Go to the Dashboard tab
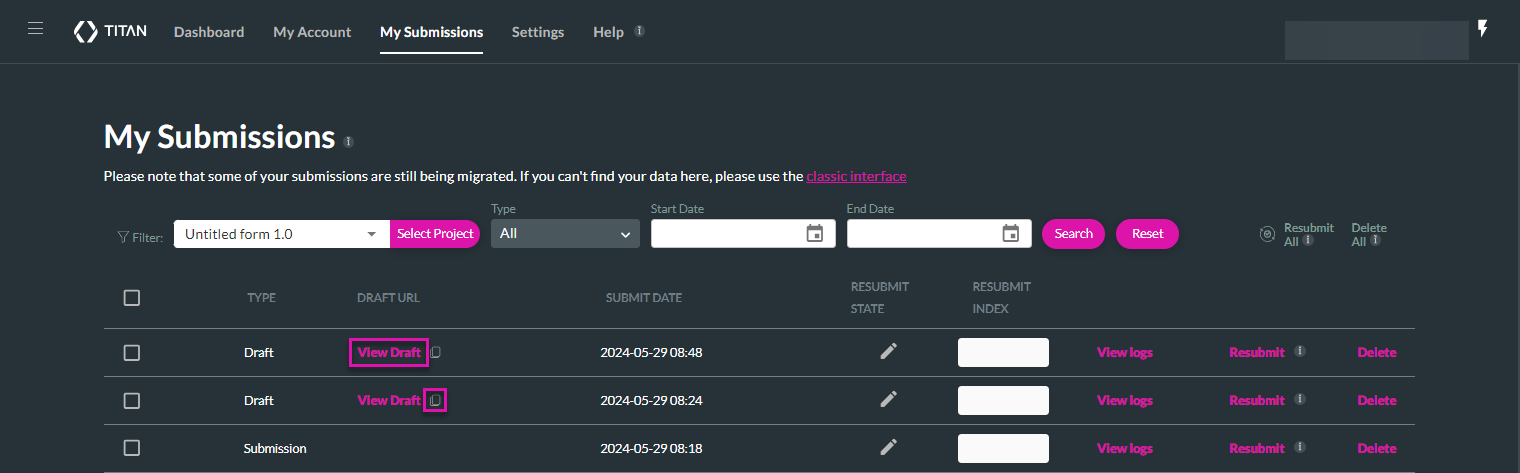Image resolution: width=1520 pixels, height=473 pixels. [x=209, y=32]
